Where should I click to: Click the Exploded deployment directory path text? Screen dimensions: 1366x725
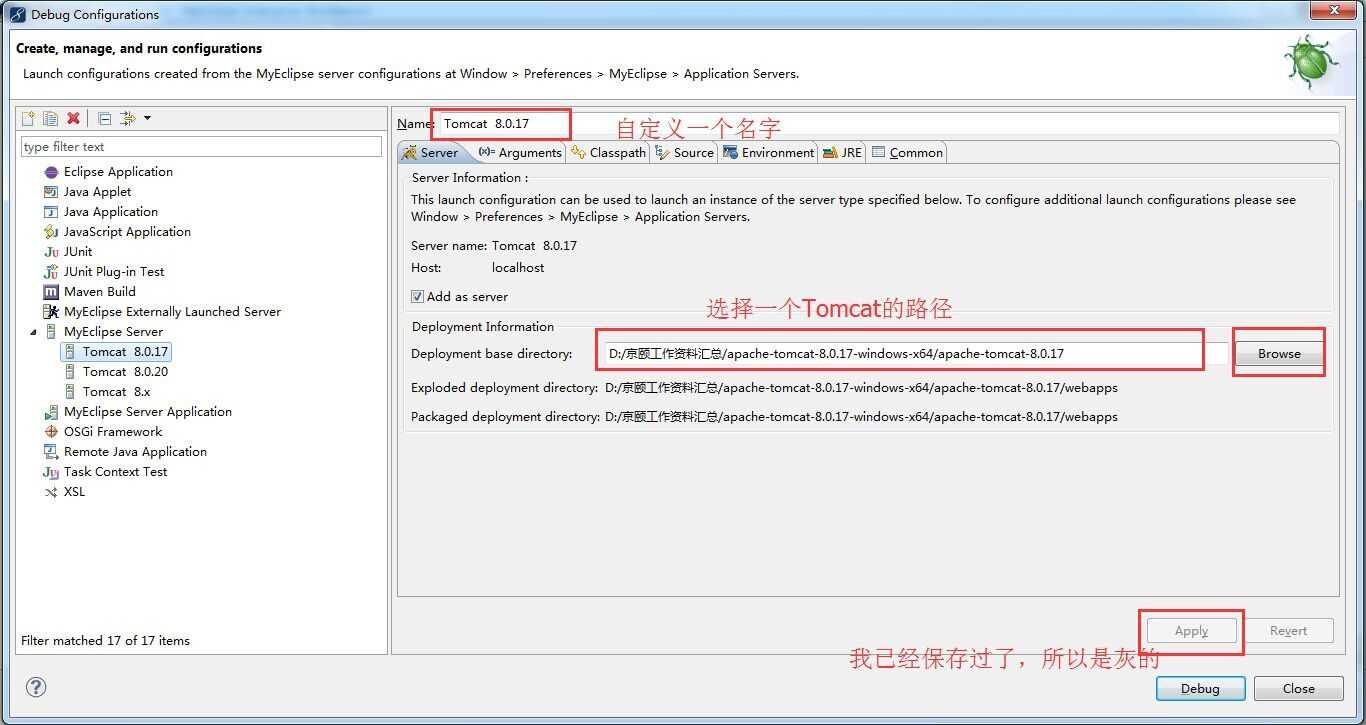point(861,388)
